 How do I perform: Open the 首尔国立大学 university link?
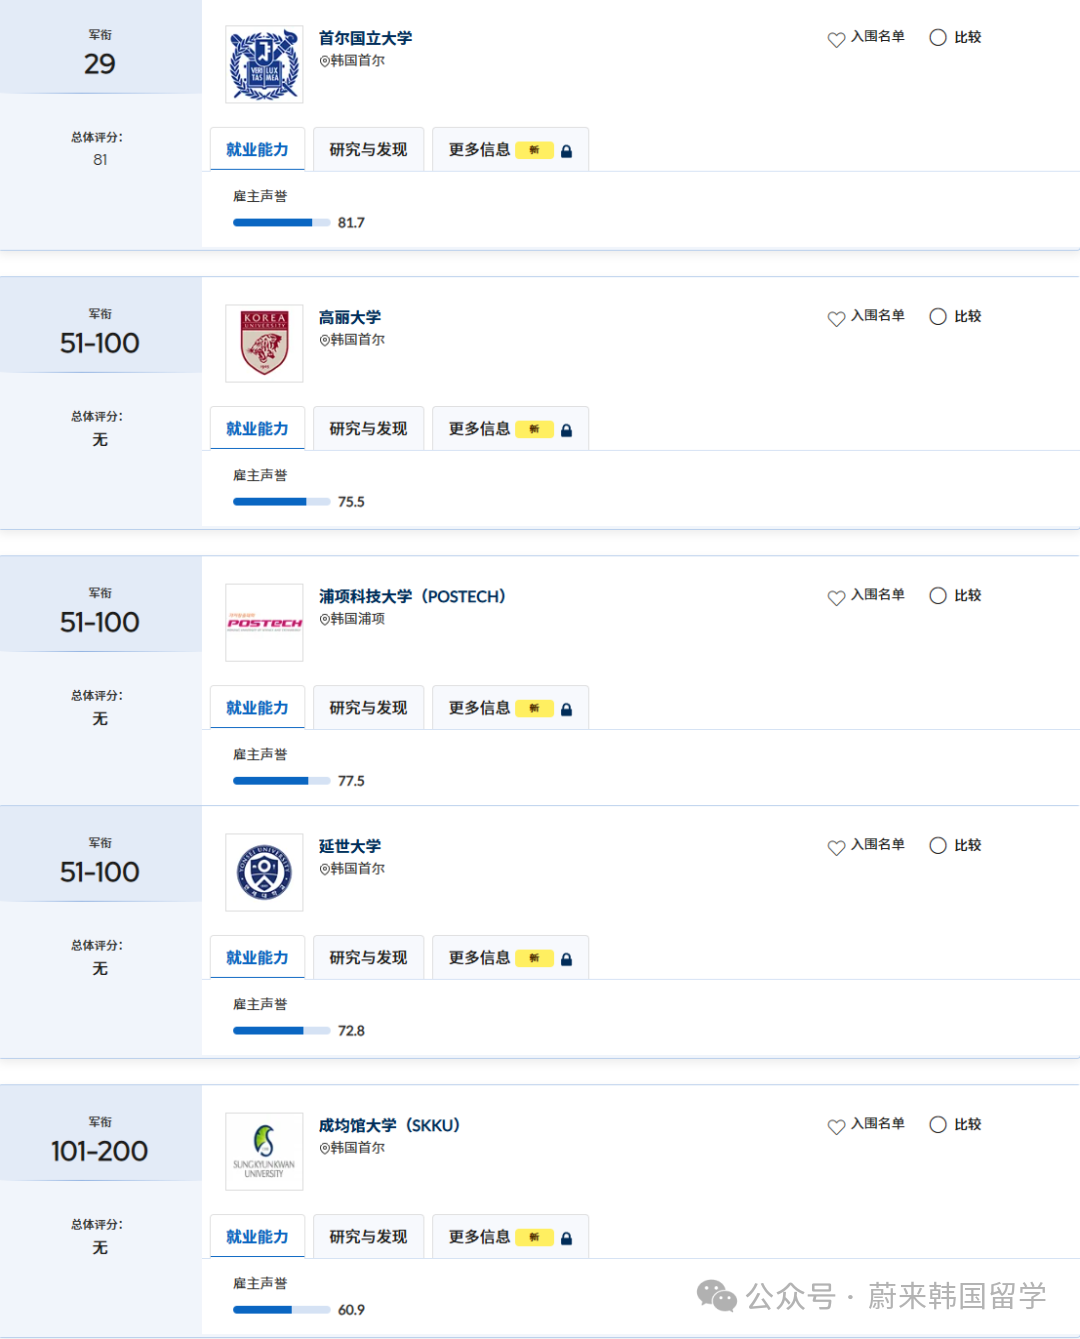(365, 38)
